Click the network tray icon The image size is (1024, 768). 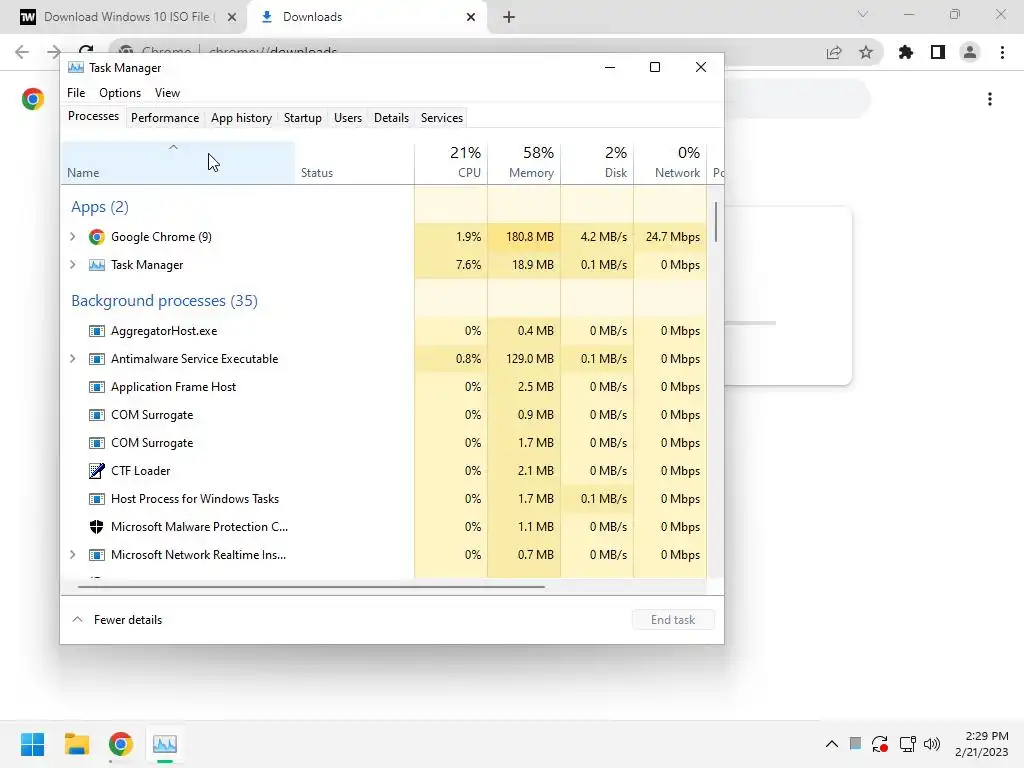click(907, 744)
